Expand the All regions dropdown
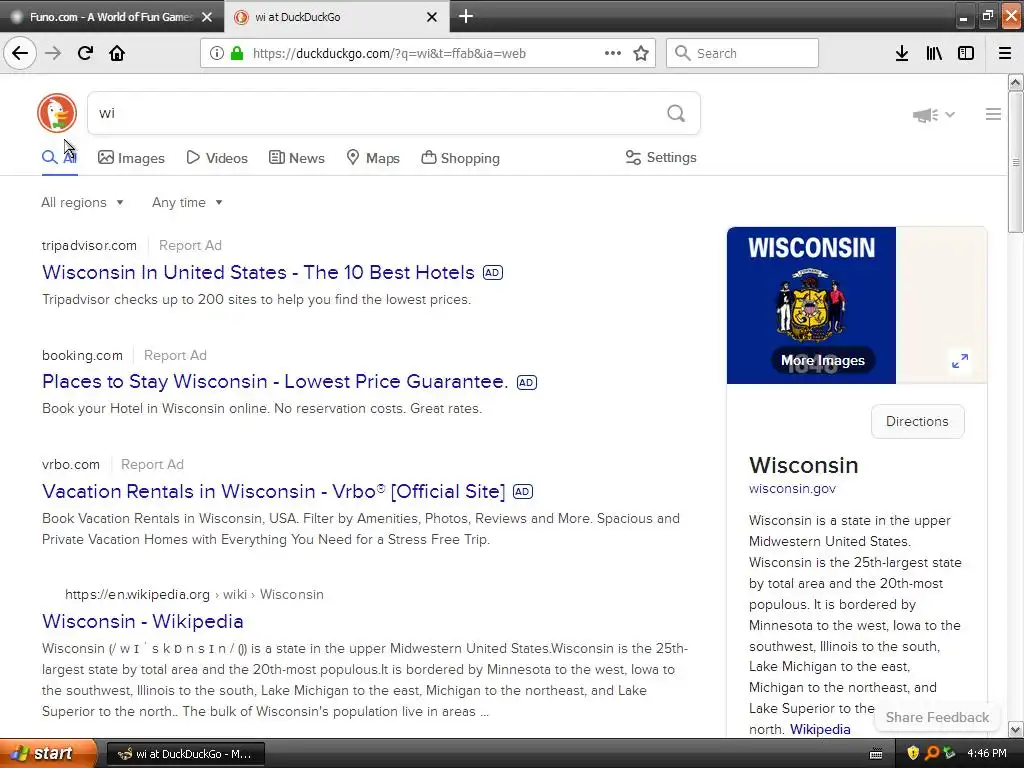The height and width of the screenshot is (768, 1024). point(82,202)
